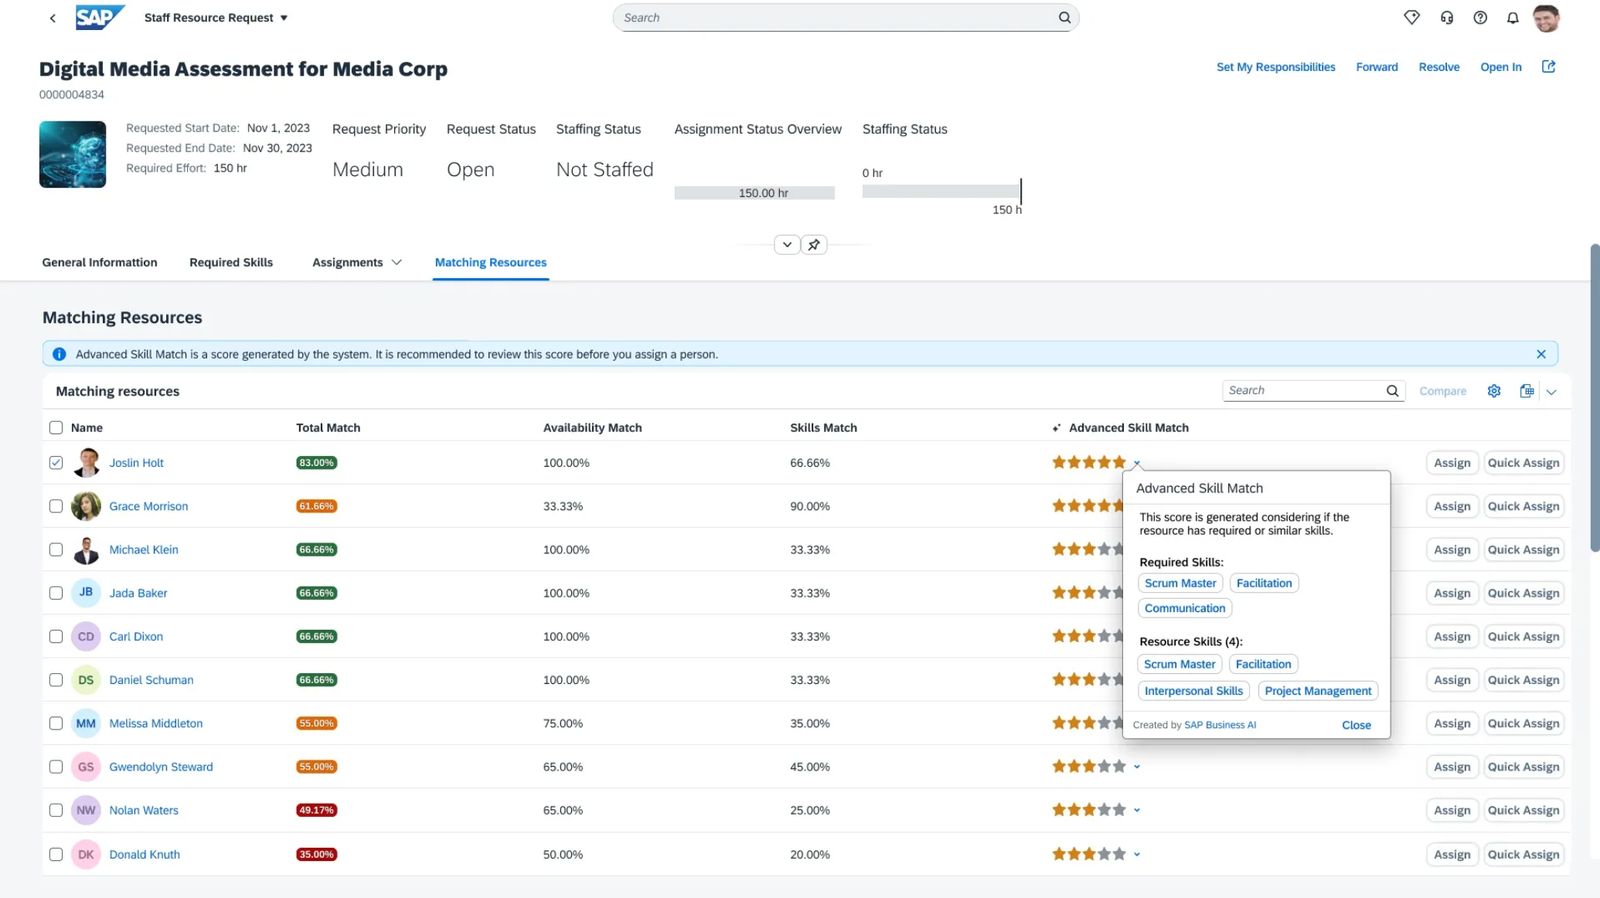This screenshot has height=898, width=1600.
Task: Click the diamond icon in header
Action: [1411, 18]
